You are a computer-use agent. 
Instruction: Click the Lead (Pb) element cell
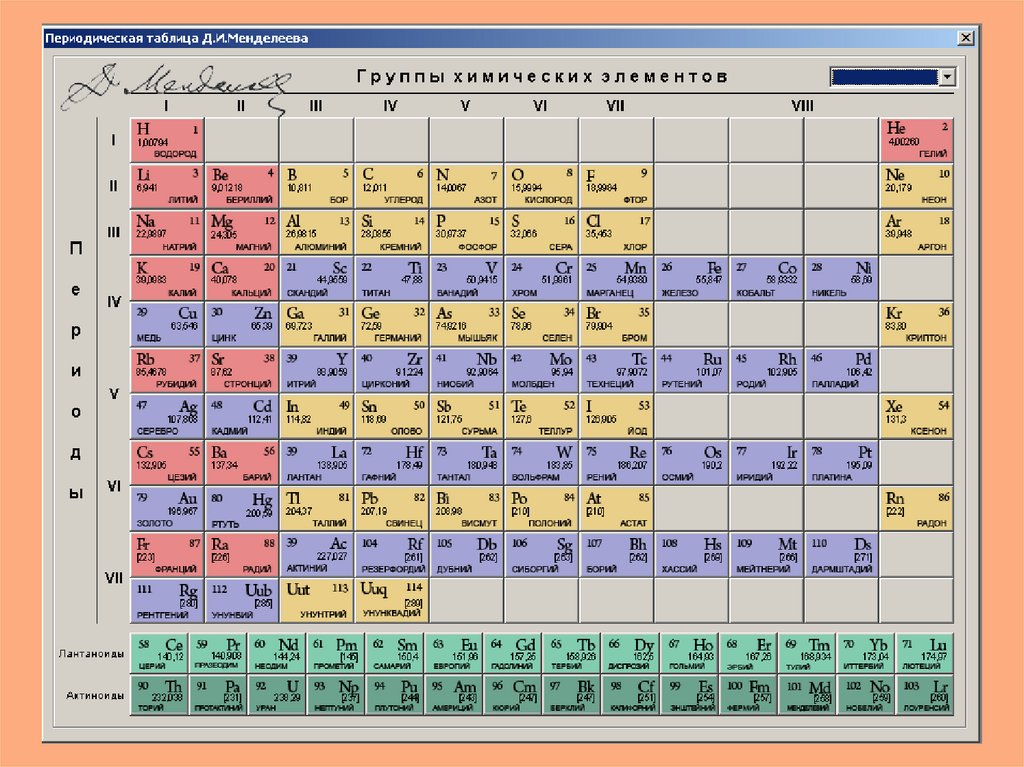(x=392, y=508)
